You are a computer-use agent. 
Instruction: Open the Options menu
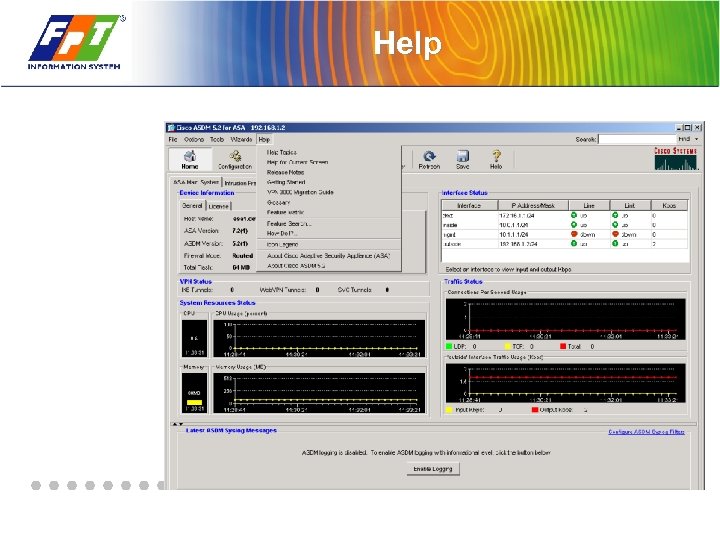194,139
